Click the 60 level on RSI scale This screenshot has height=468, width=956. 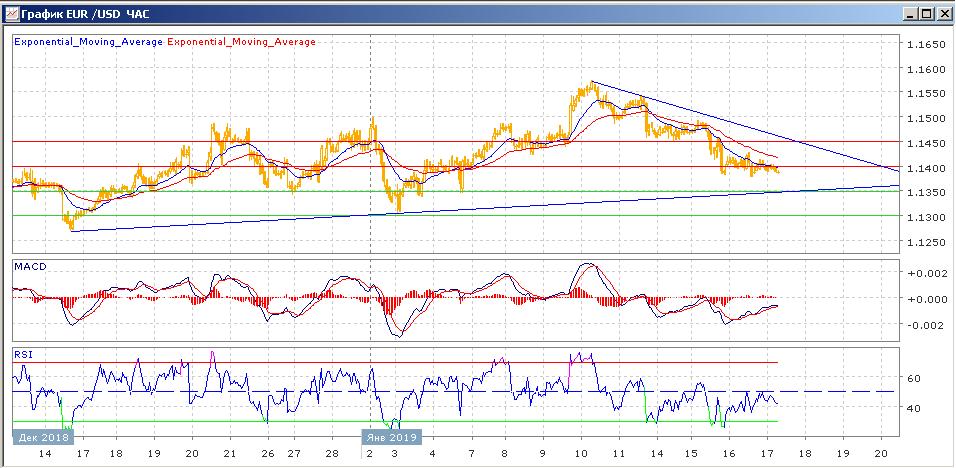click(x=913, y=378)
